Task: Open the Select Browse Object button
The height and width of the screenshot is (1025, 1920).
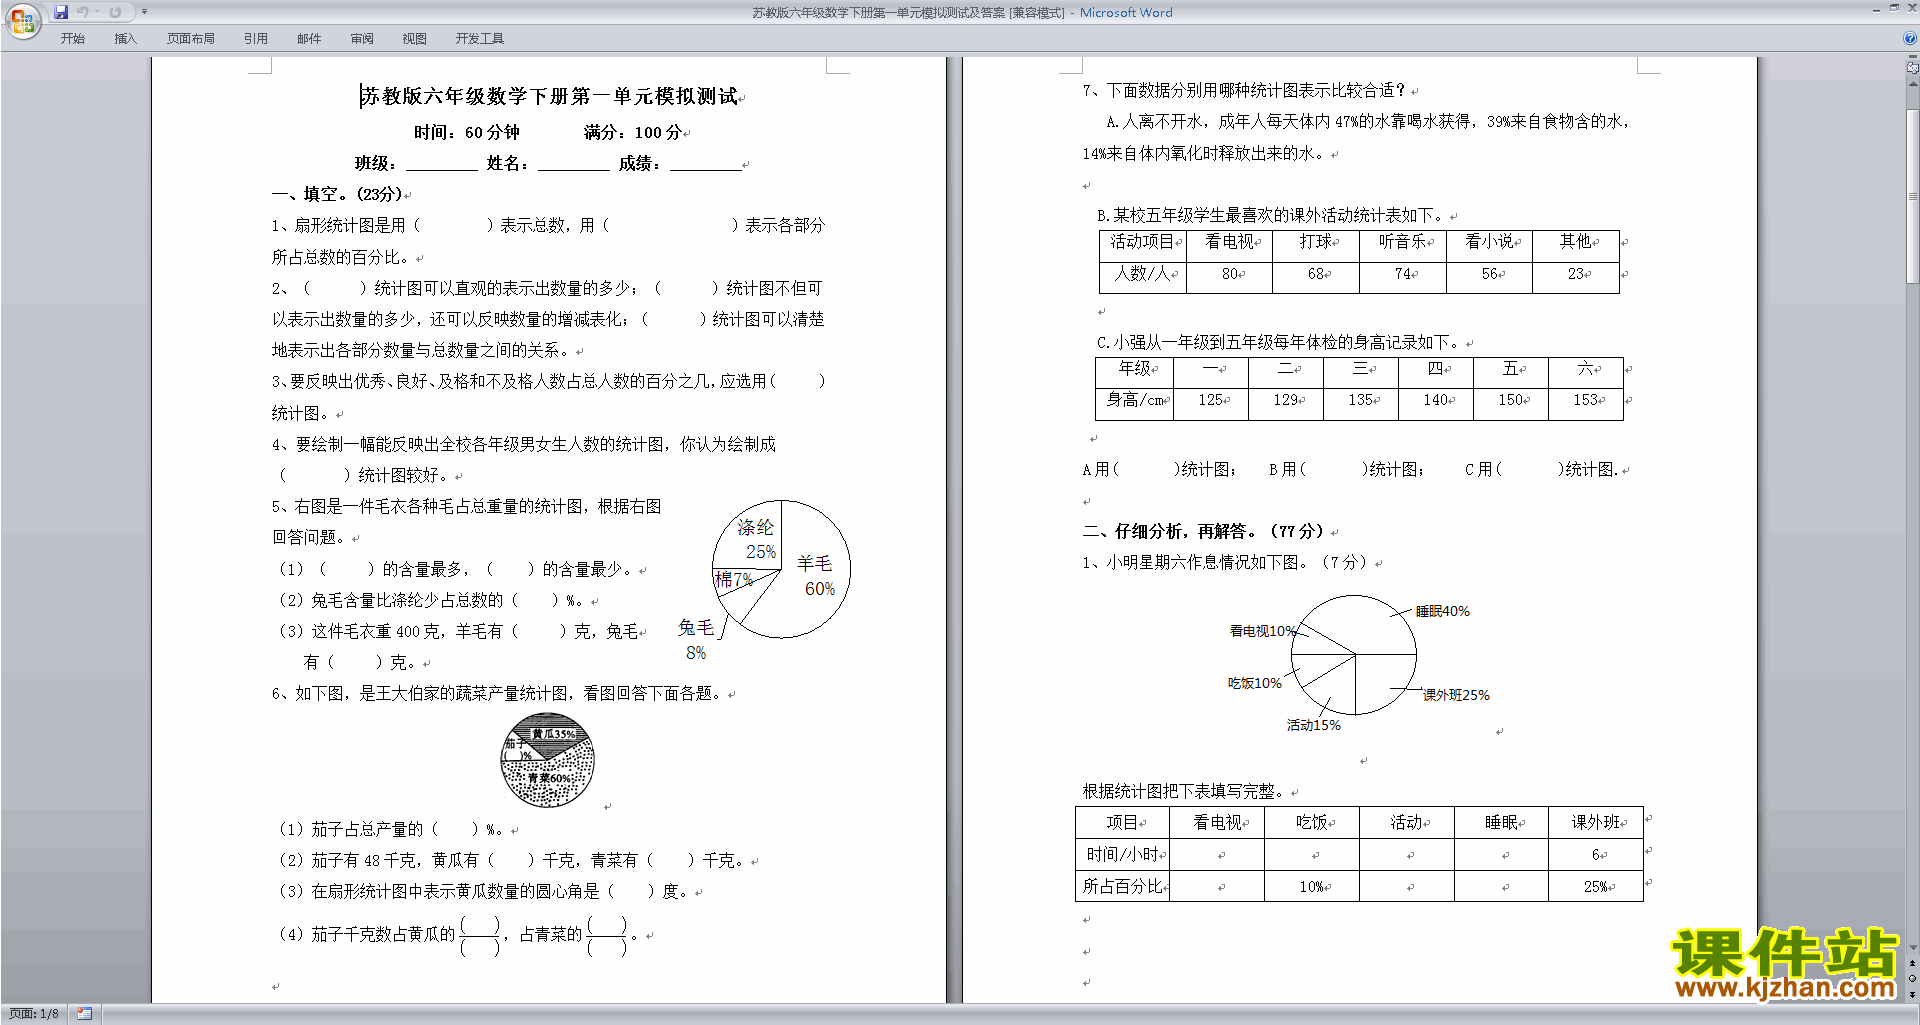Action: [x=1913, y=978]
